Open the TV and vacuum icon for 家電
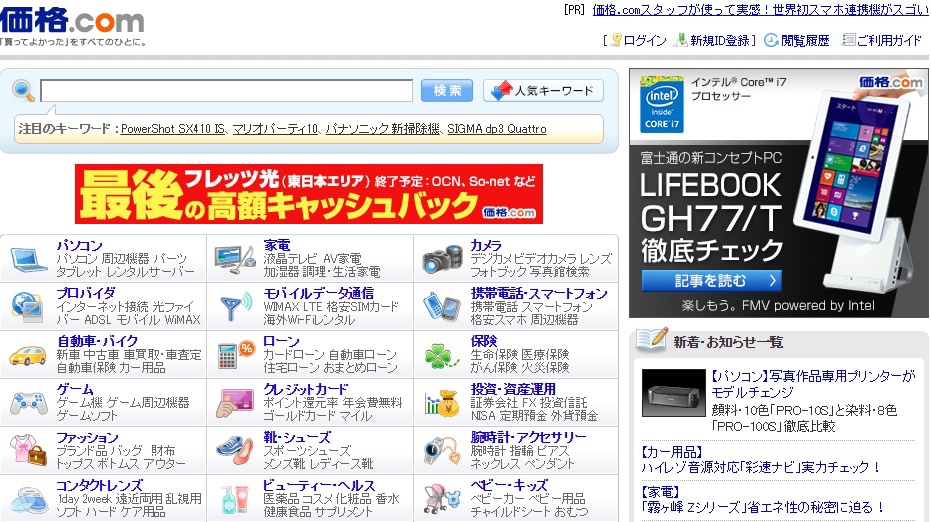This screenshot has height=522, width=931. [x=235, y=260]
